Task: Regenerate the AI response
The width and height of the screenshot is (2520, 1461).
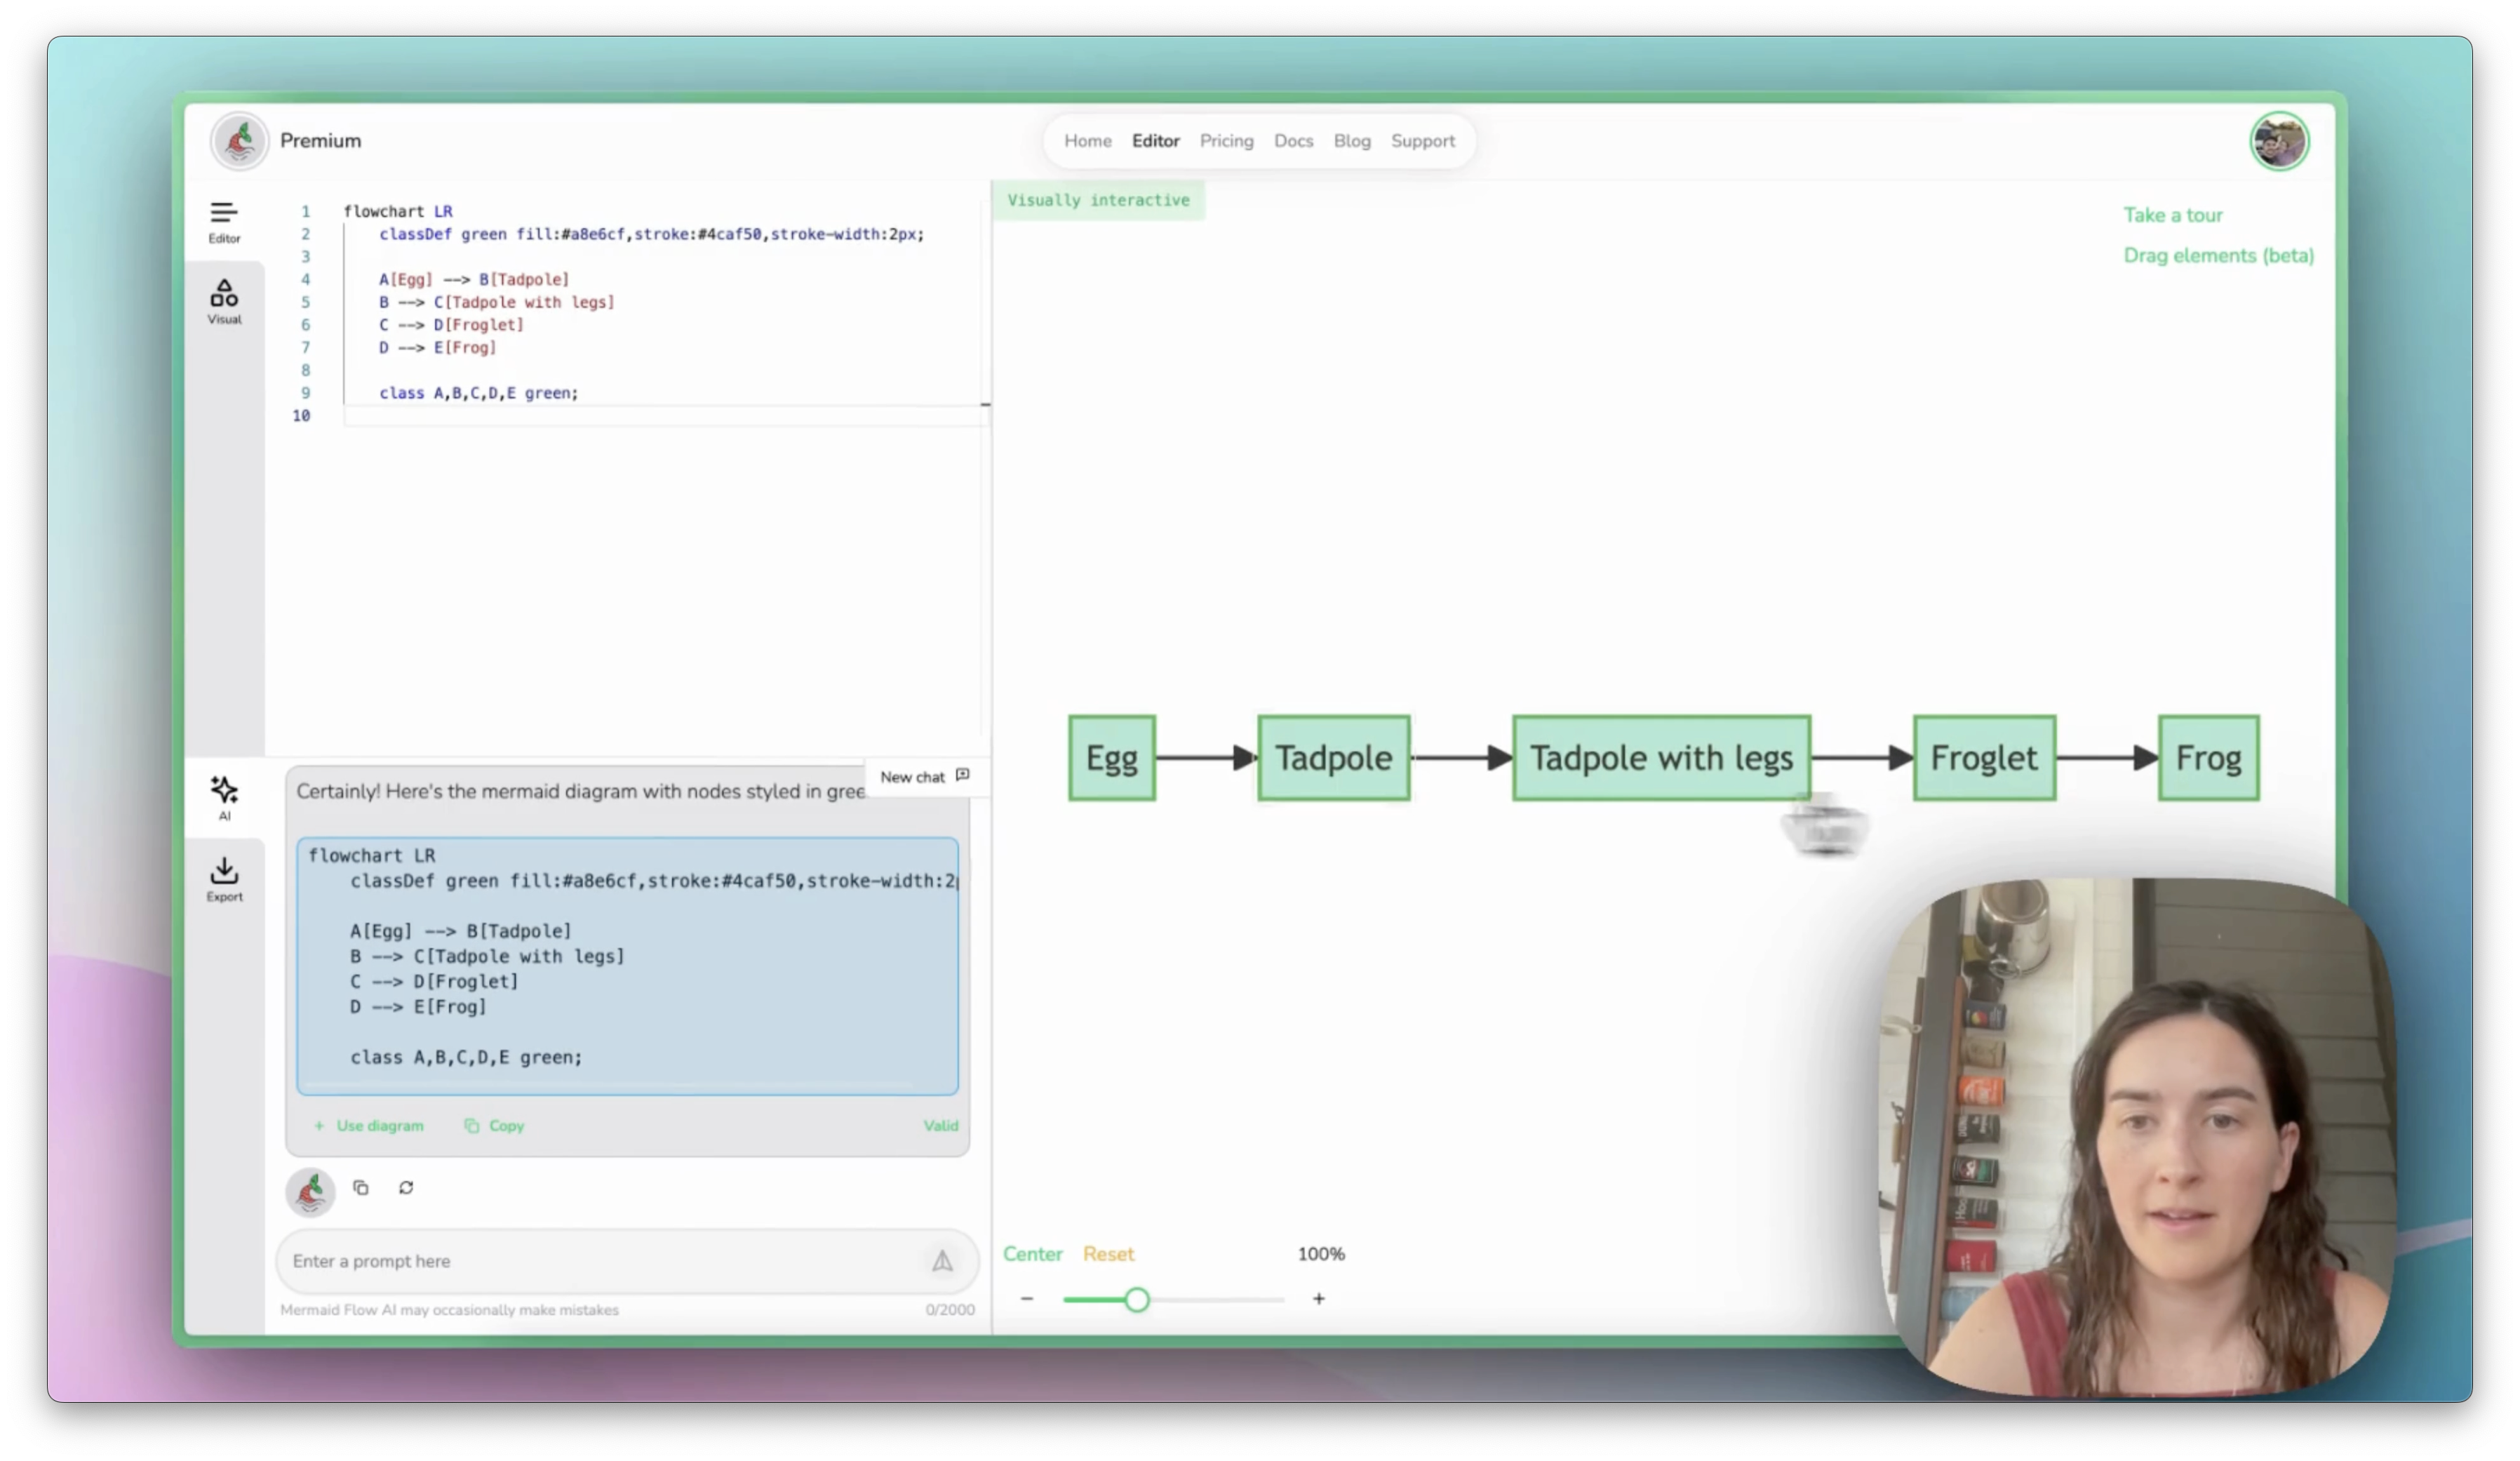Action: point(406,1188)
